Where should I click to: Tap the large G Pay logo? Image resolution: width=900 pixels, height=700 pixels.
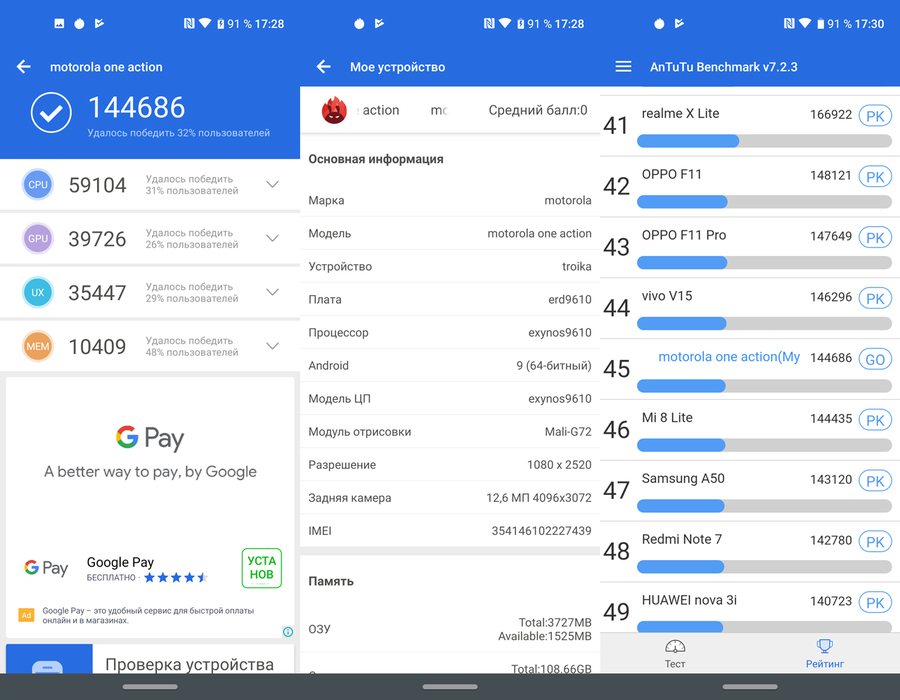pos(150,438)
